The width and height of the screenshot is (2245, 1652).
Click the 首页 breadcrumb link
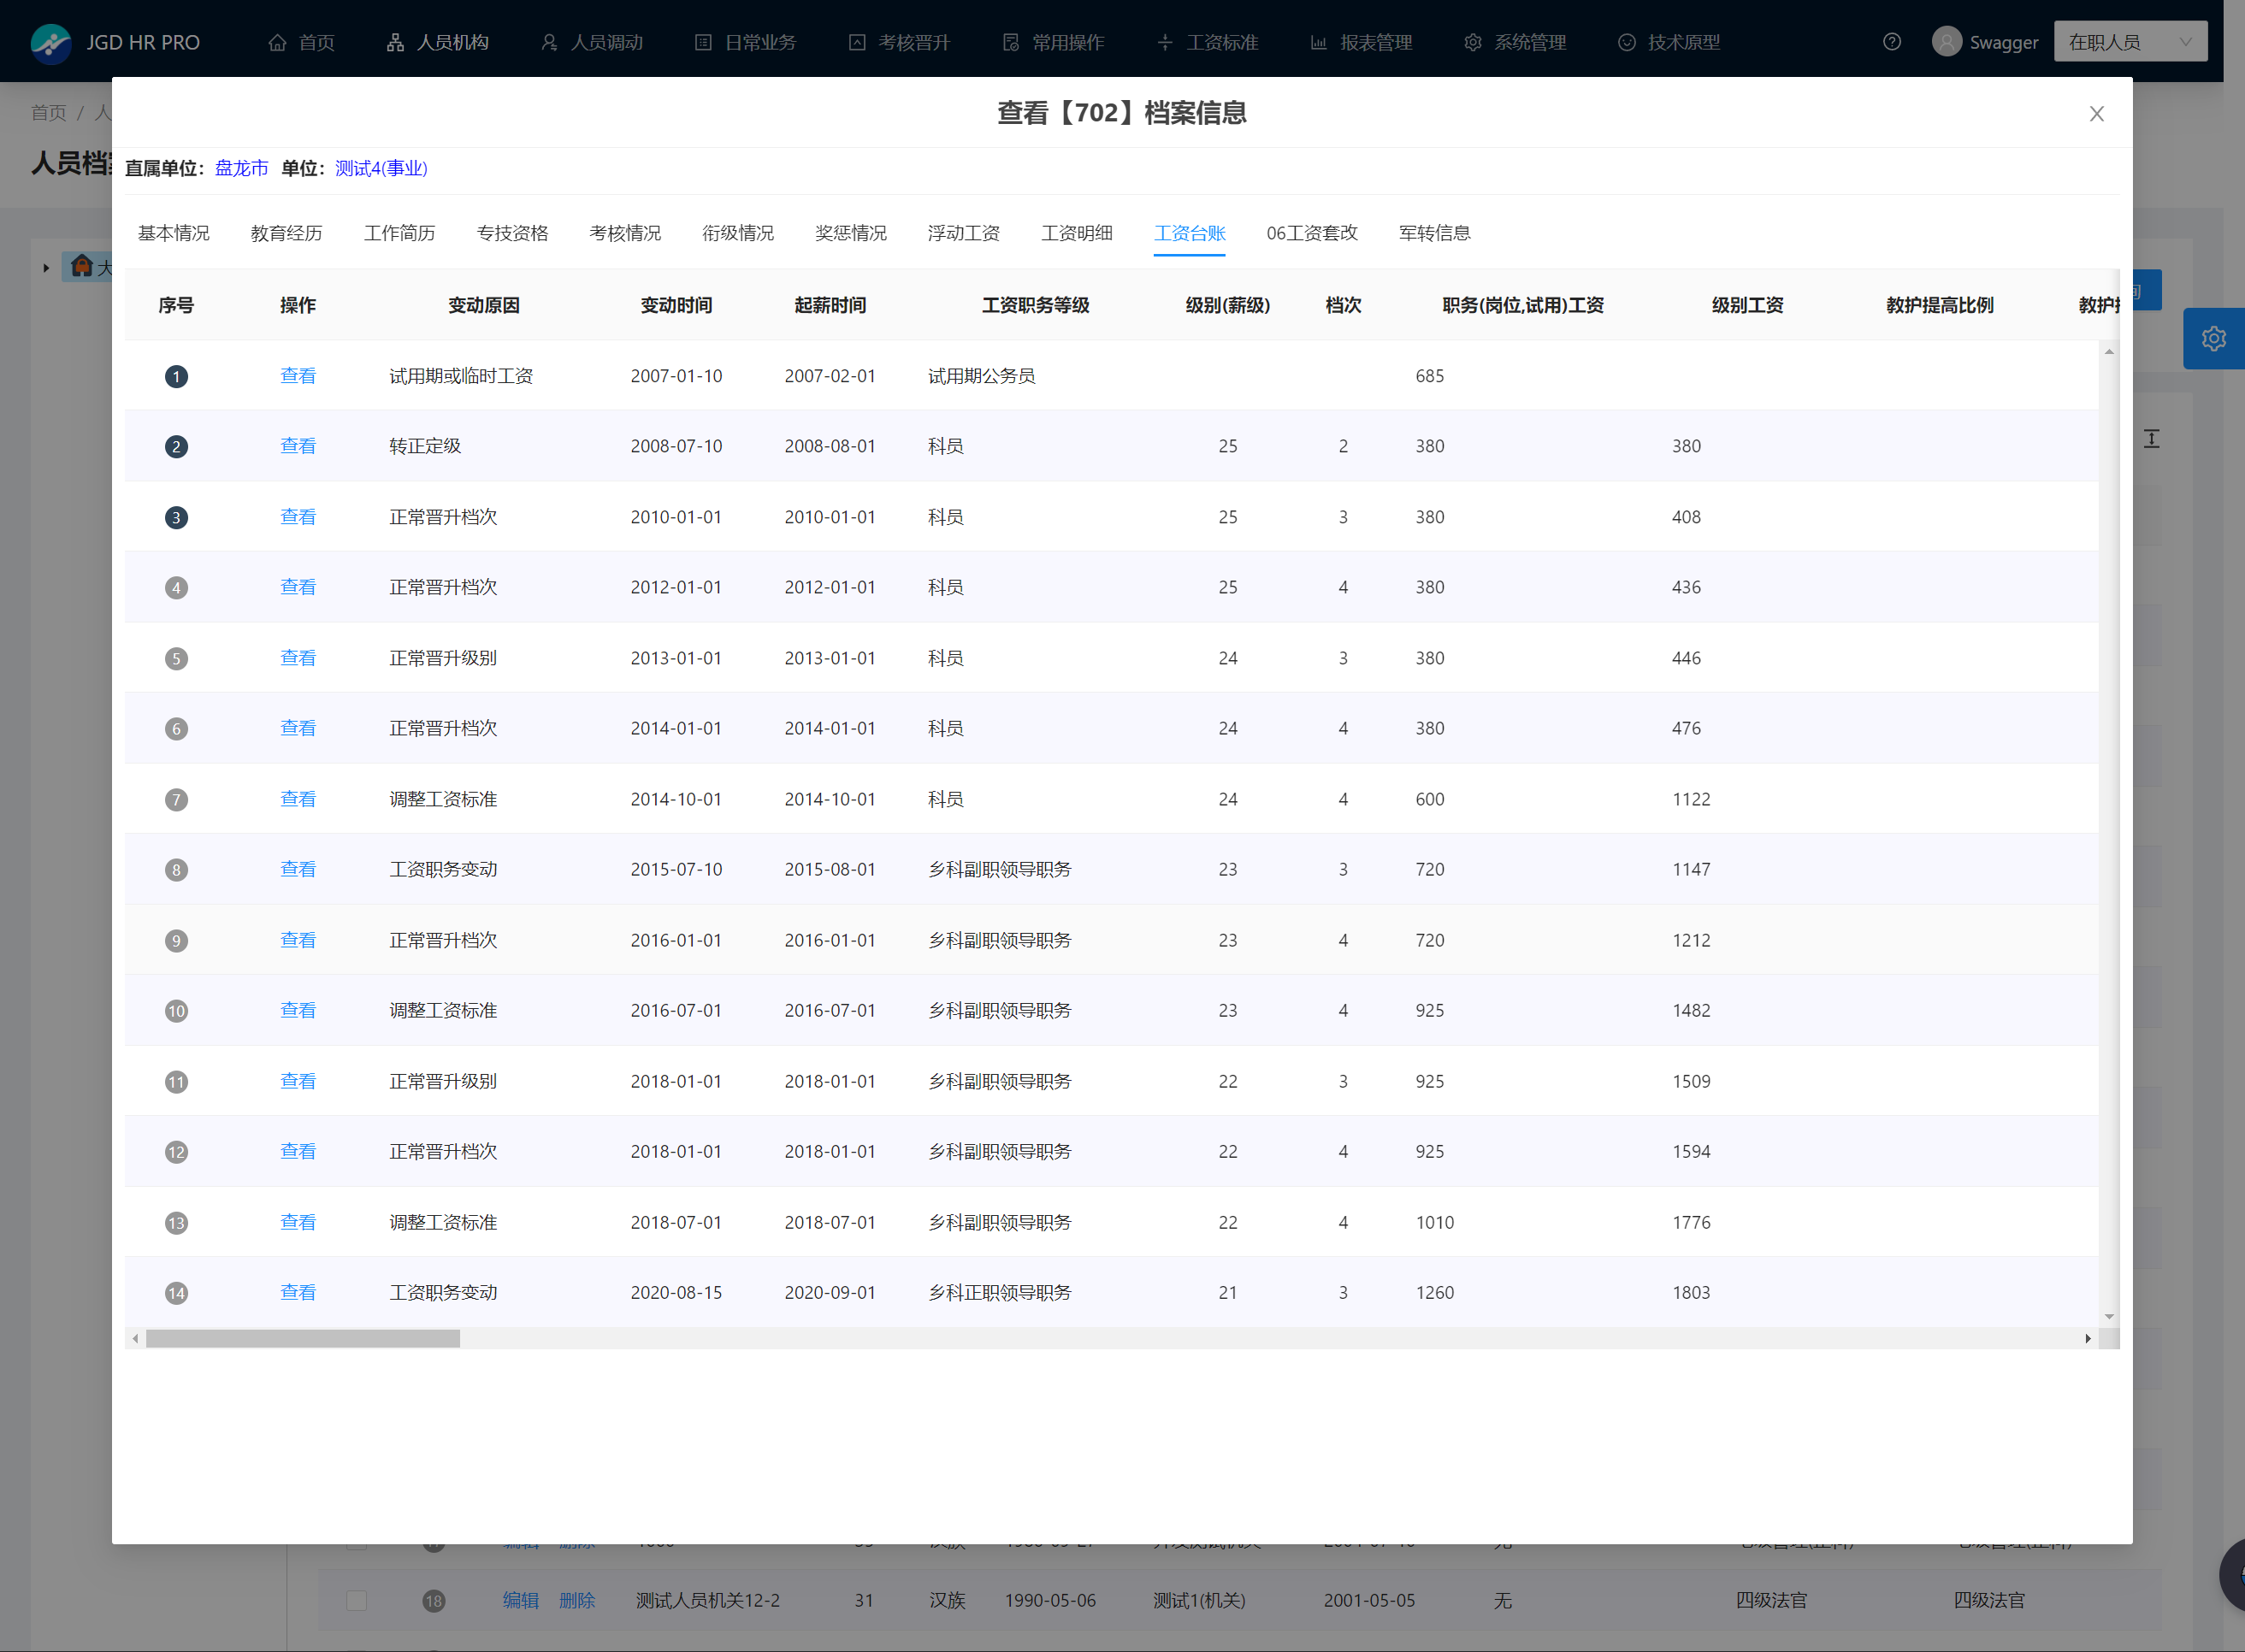(x=48, y=112)
